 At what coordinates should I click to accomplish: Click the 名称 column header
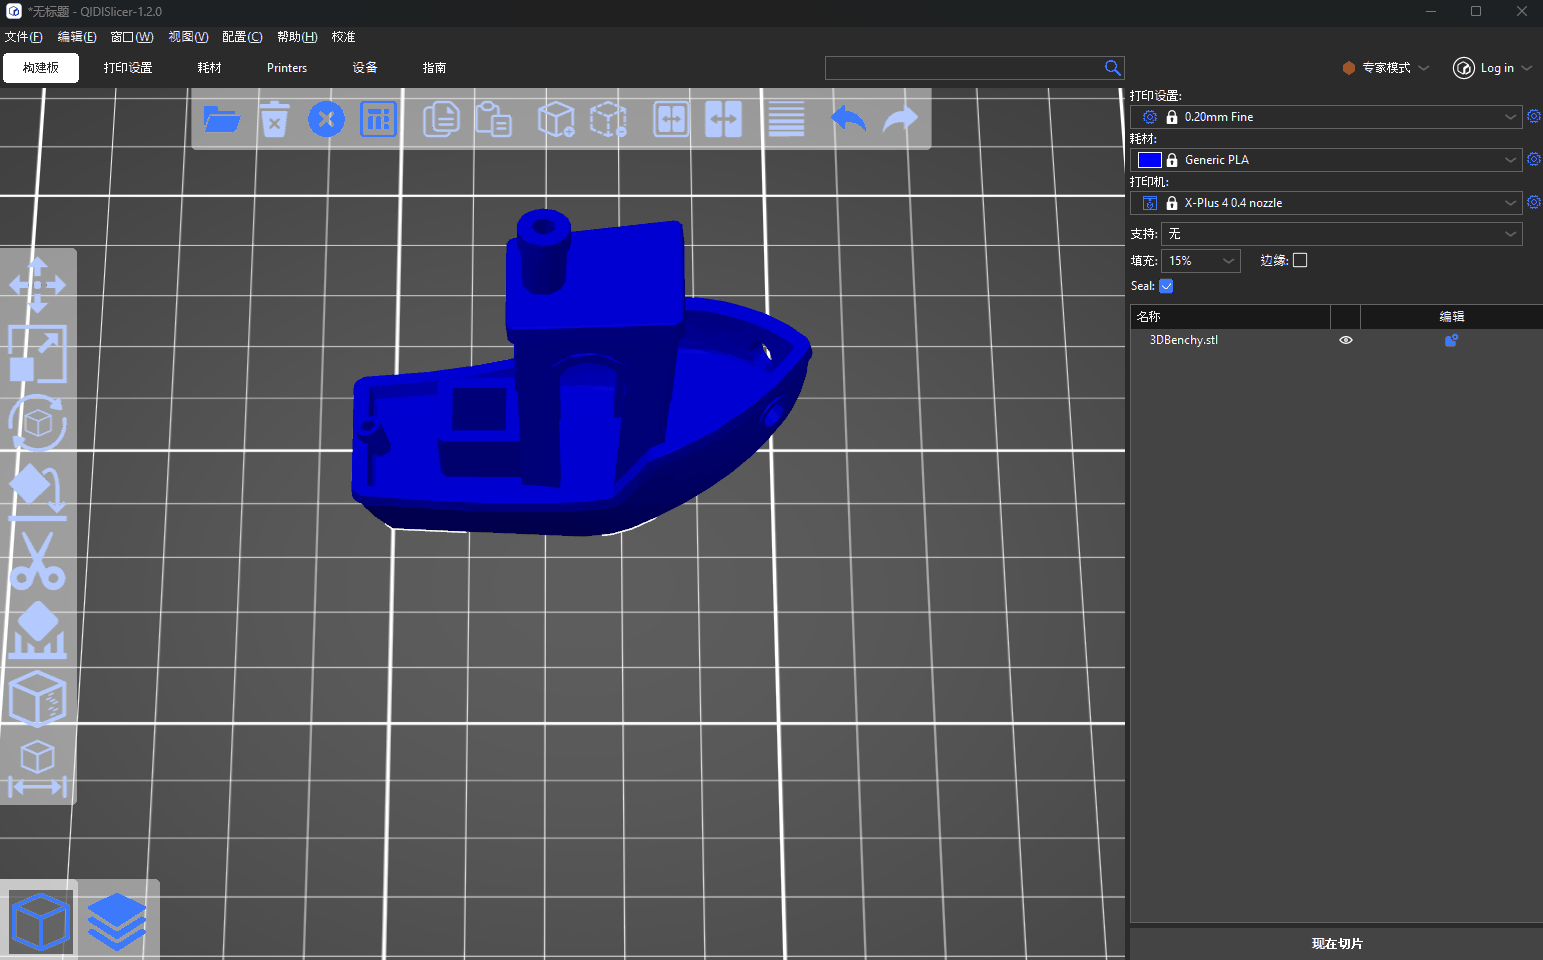pyautogui.click(x=1230, y=316)
